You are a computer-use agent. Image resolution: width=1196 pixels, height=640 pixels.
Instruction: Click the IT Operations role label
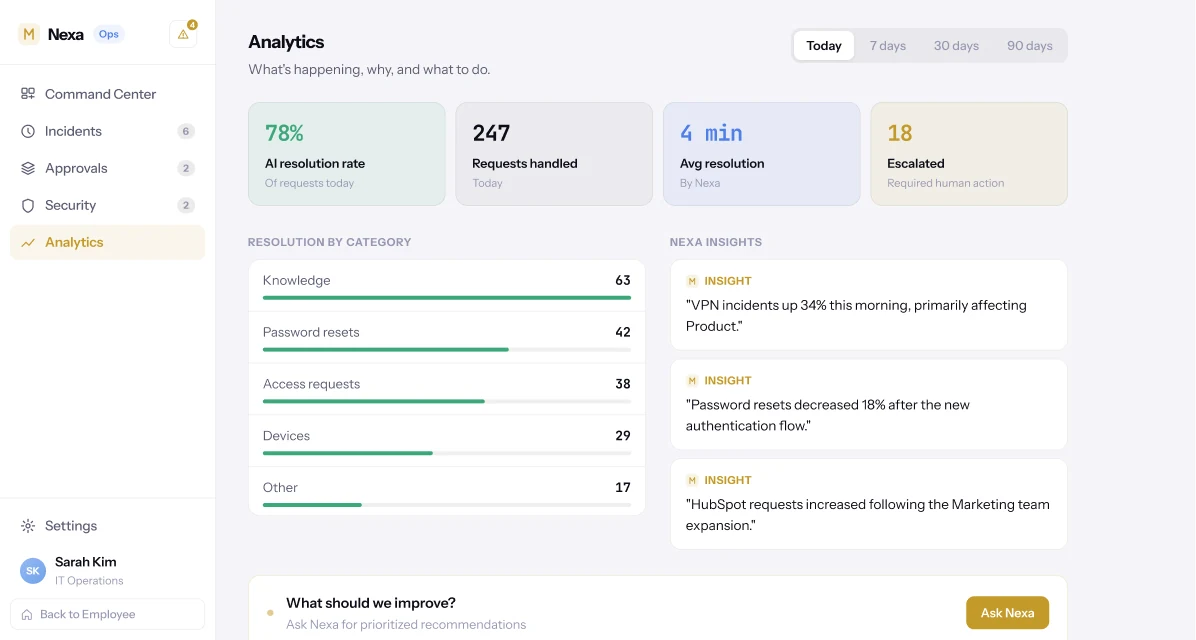pyautogui.click(x=89, y=581)
